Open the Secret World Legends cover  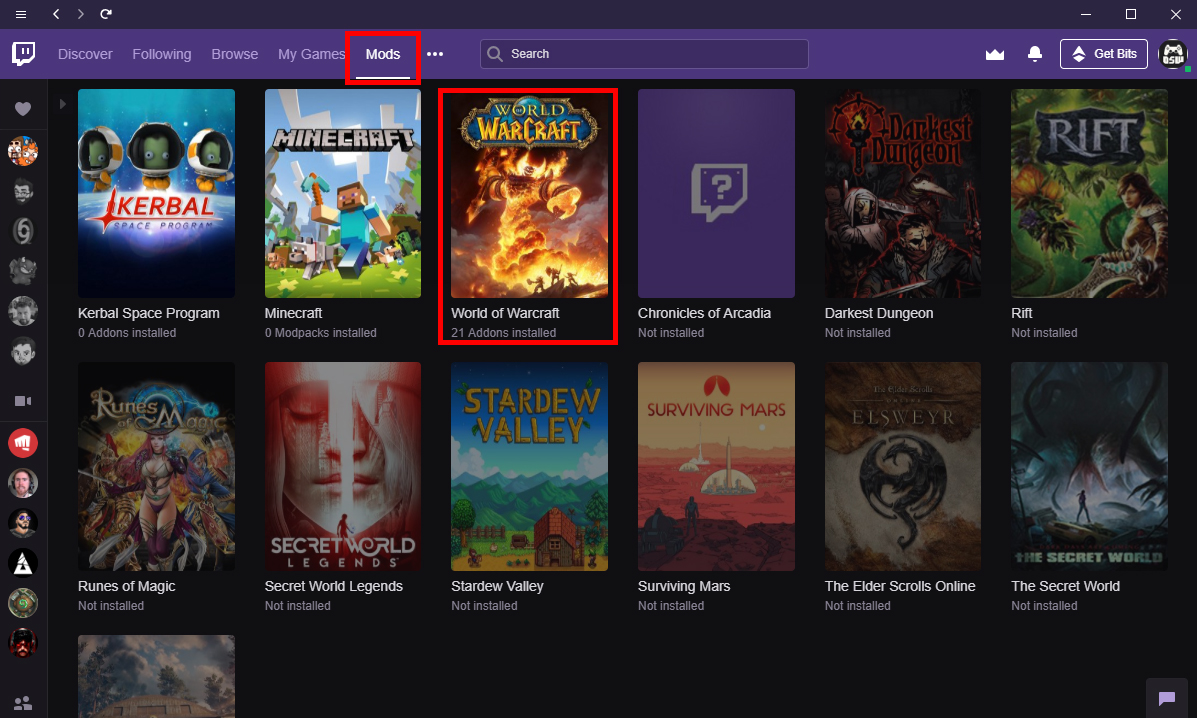click(x=343, y=466)
